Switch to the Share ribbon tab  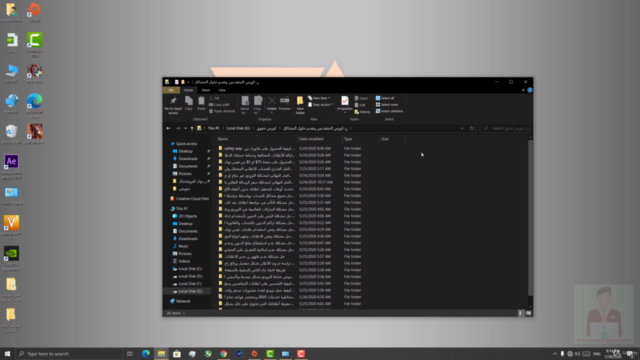(206, 90)
